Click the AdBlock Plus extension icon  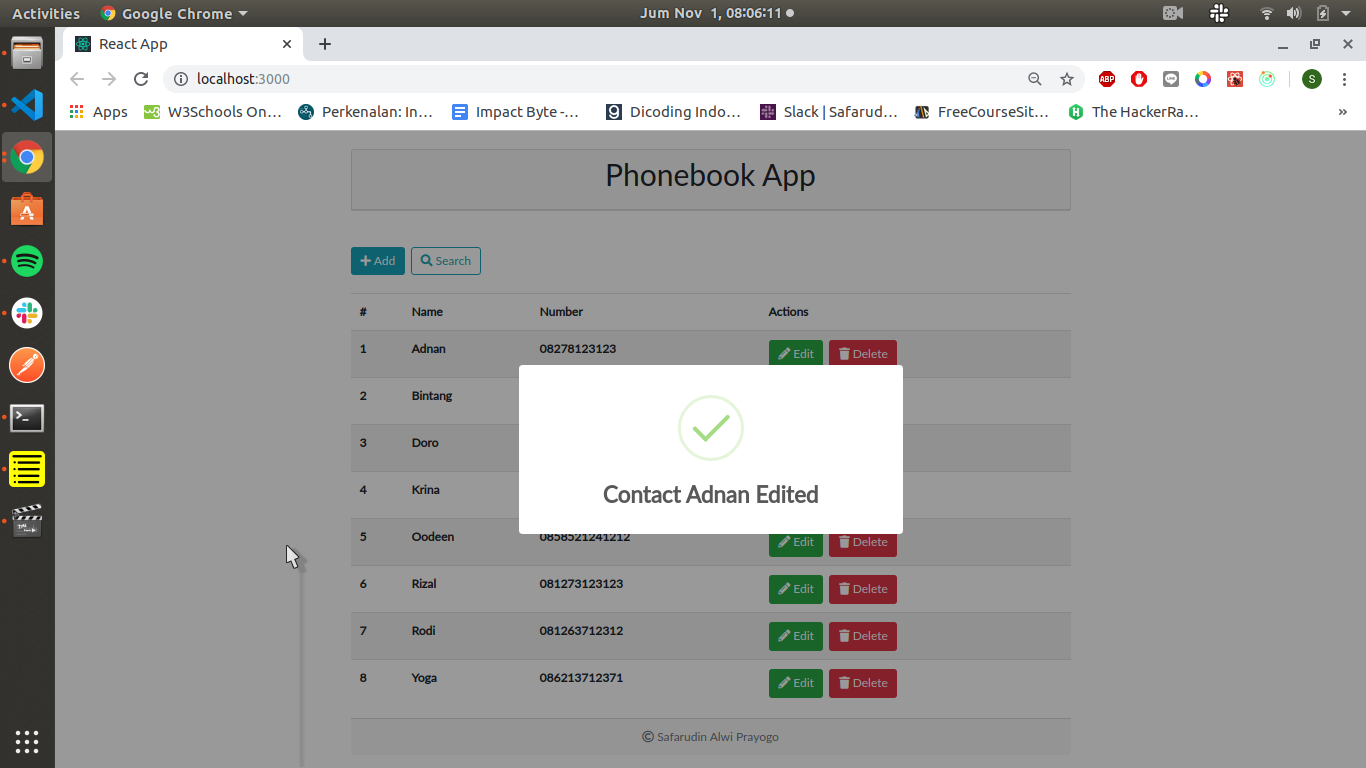pos(1107,79)
